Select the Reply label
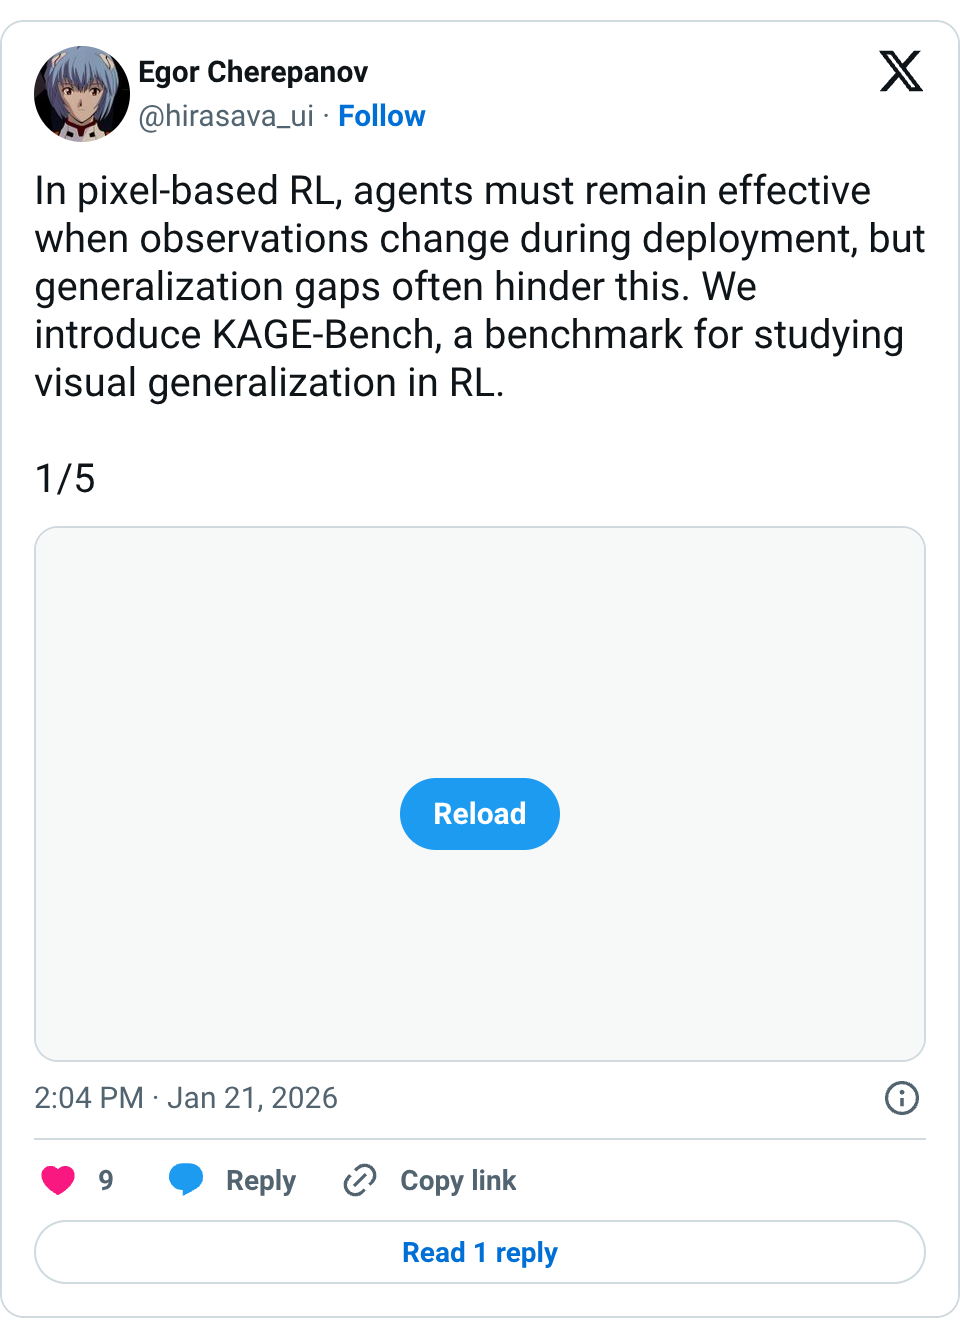The height and width of the screenshot is (1338, 960). pos(261,1180)
